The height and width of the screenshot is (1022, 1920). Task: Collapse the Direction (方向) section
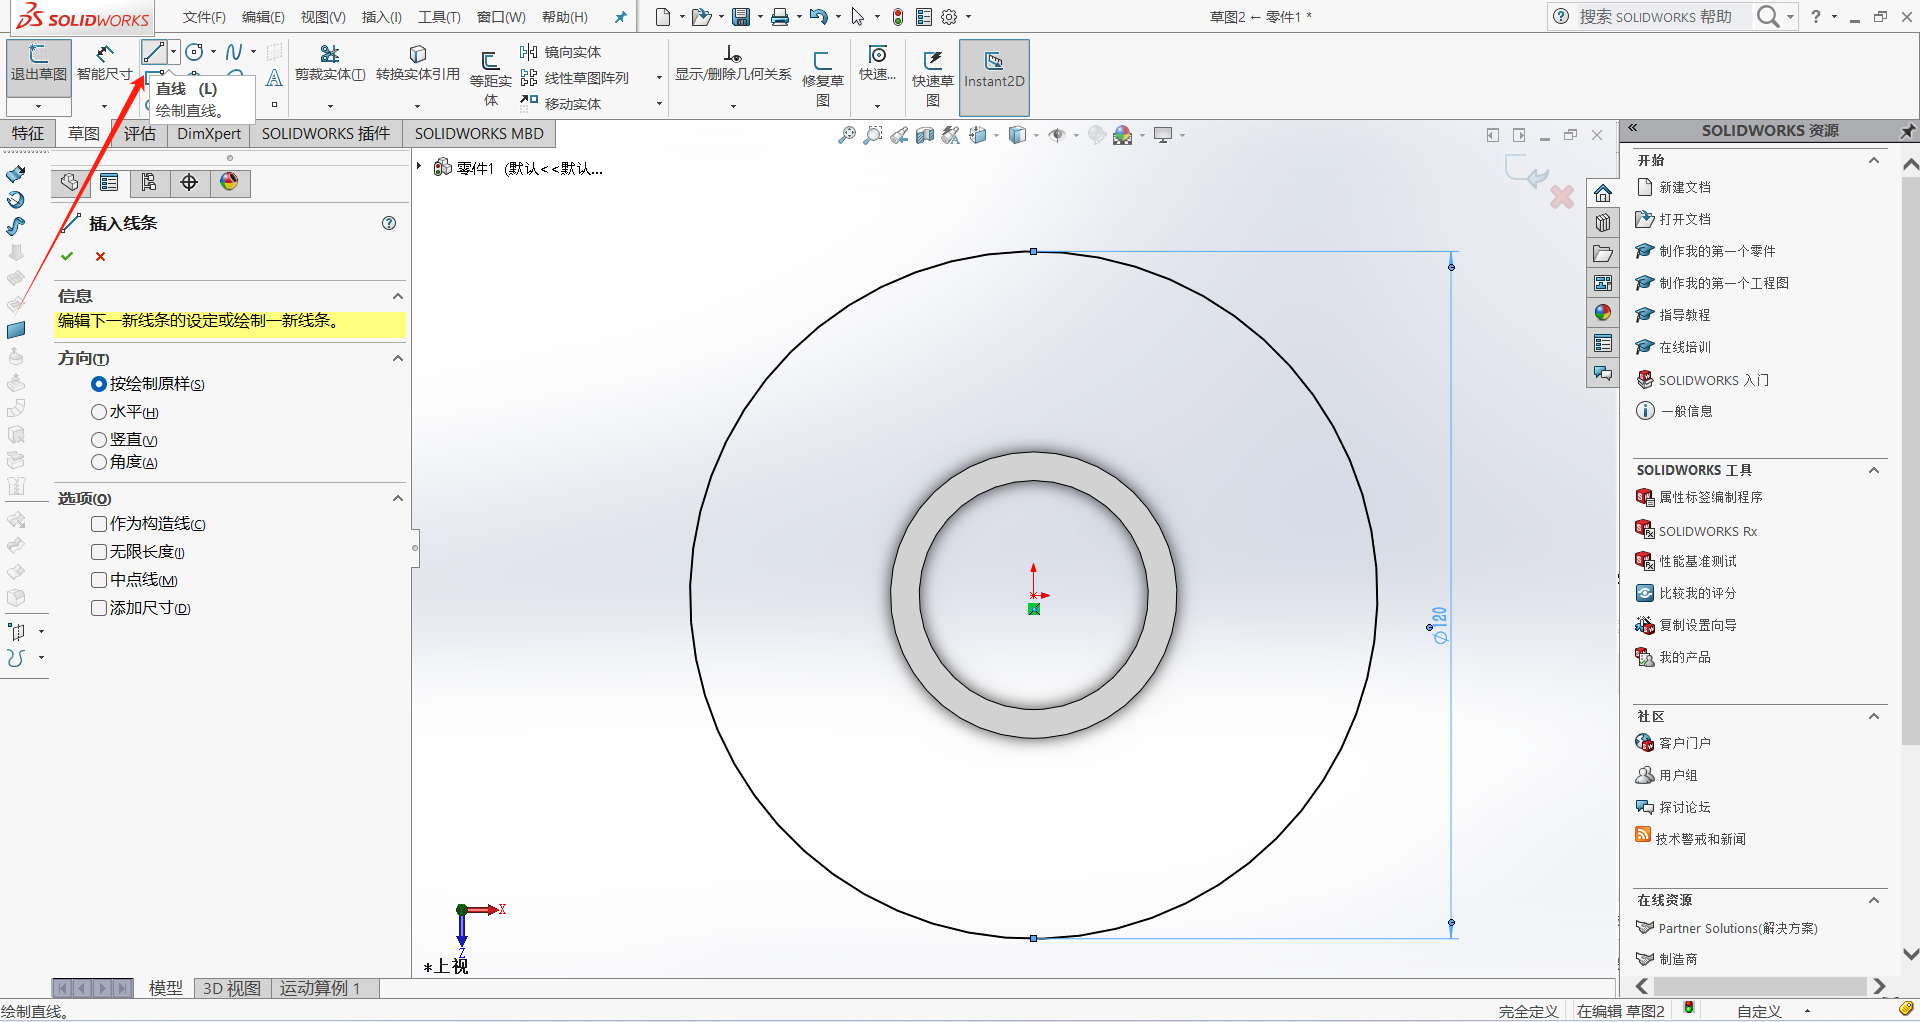[x=397, y=358]
